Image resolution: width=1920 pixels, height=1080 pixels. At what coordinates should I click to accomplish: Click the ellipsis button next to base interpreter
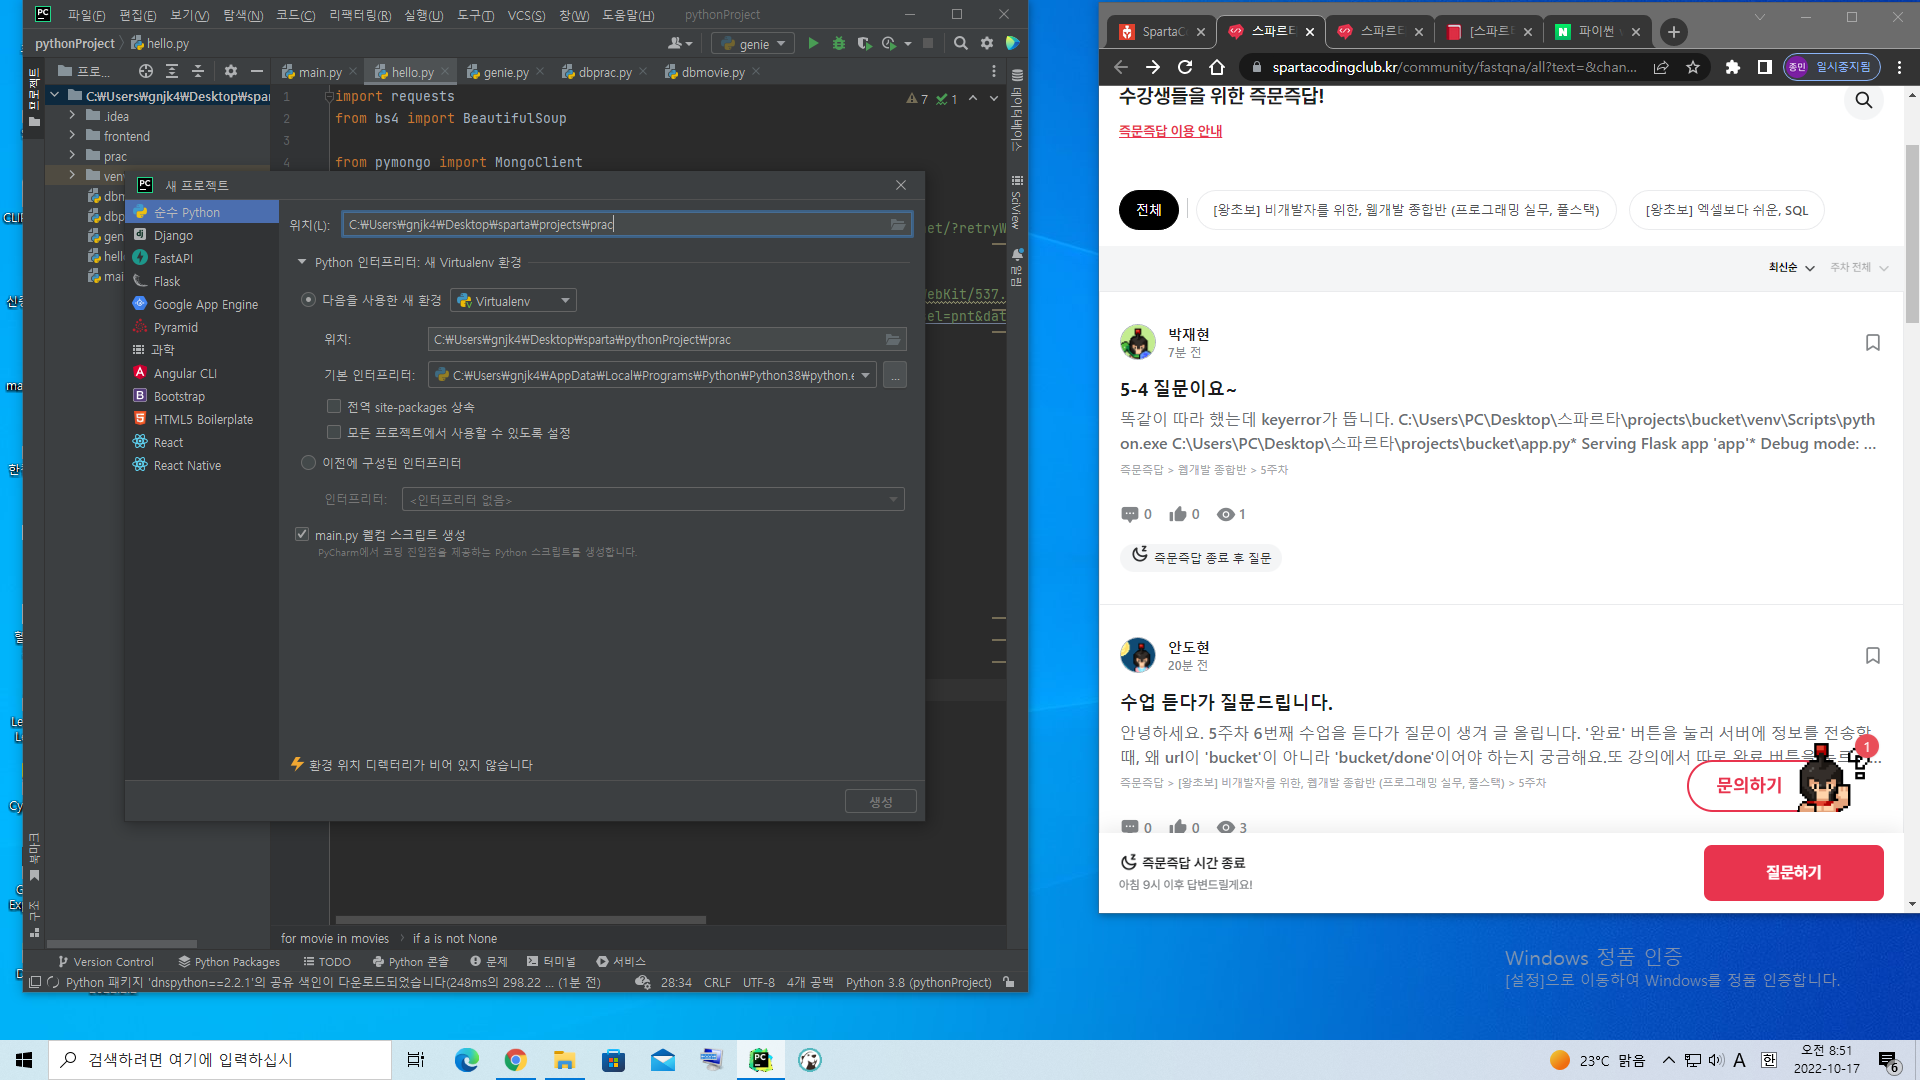coord(895,375)
